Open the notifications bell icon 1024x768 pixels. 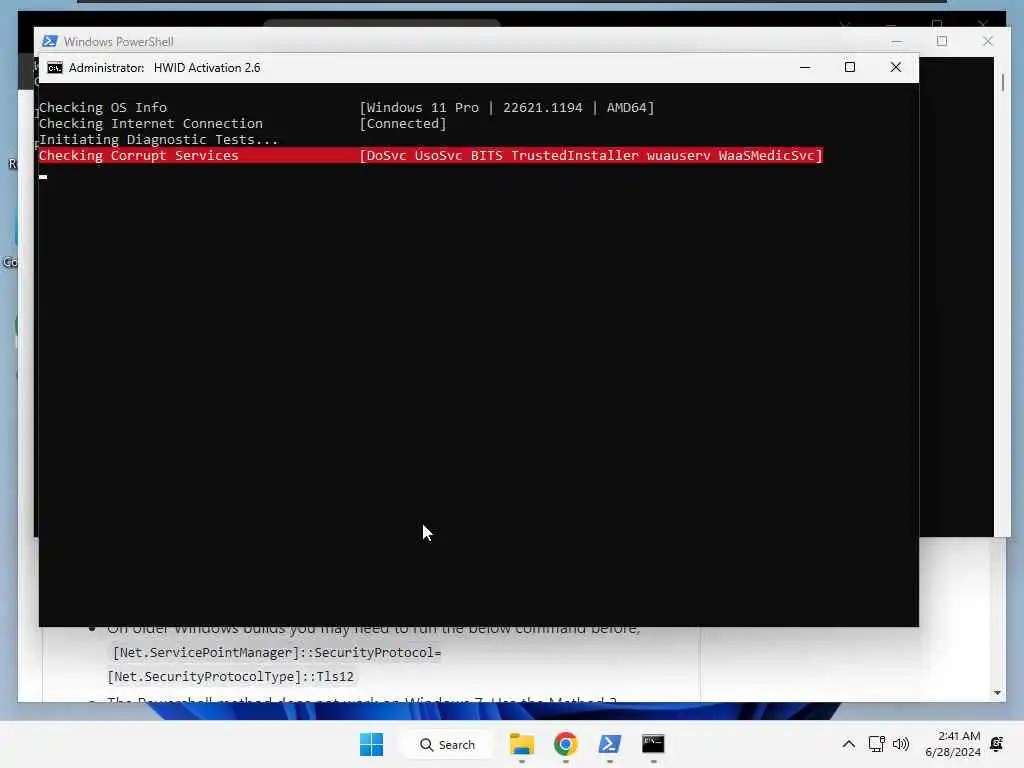tap(997, 744)
